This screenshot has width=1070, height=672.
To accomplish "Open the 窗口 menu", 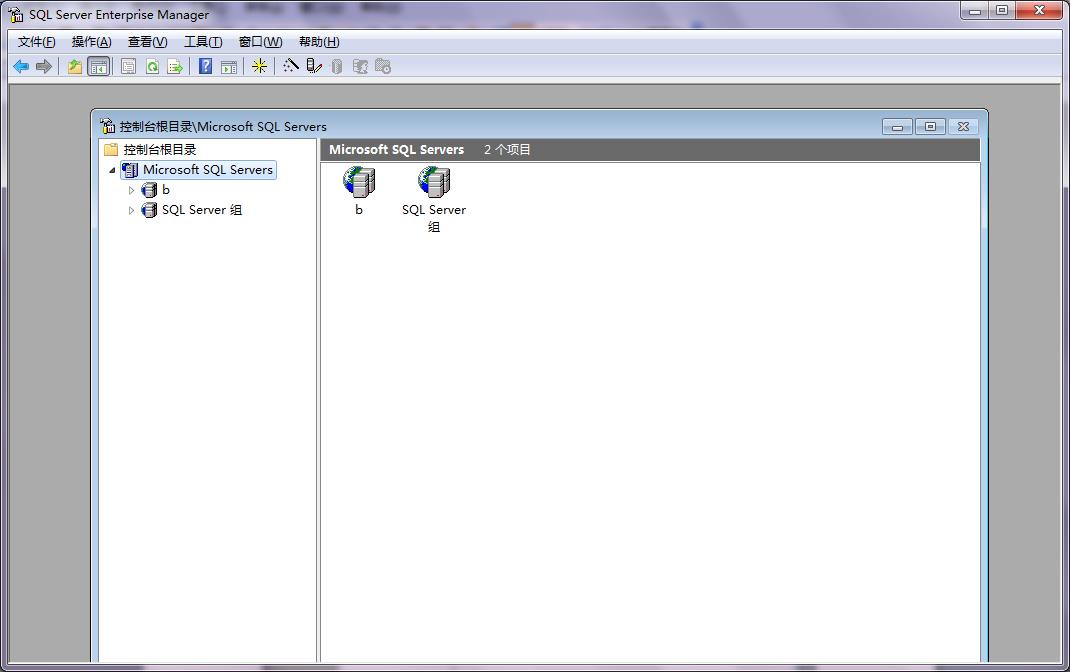I will (258, 41).
